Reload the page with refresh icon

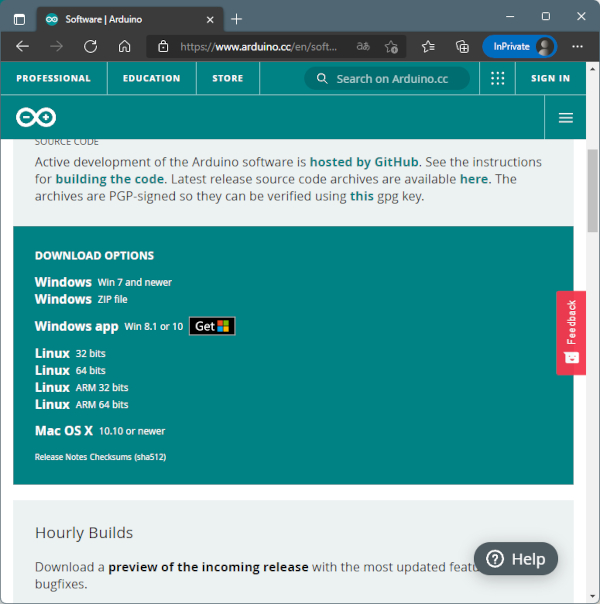click(91, 47)
